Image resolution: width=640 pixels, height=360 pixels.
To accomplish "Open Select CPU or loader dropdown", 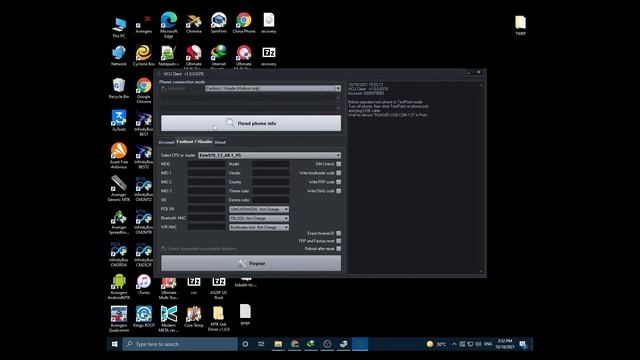I will tap(269, 156).
